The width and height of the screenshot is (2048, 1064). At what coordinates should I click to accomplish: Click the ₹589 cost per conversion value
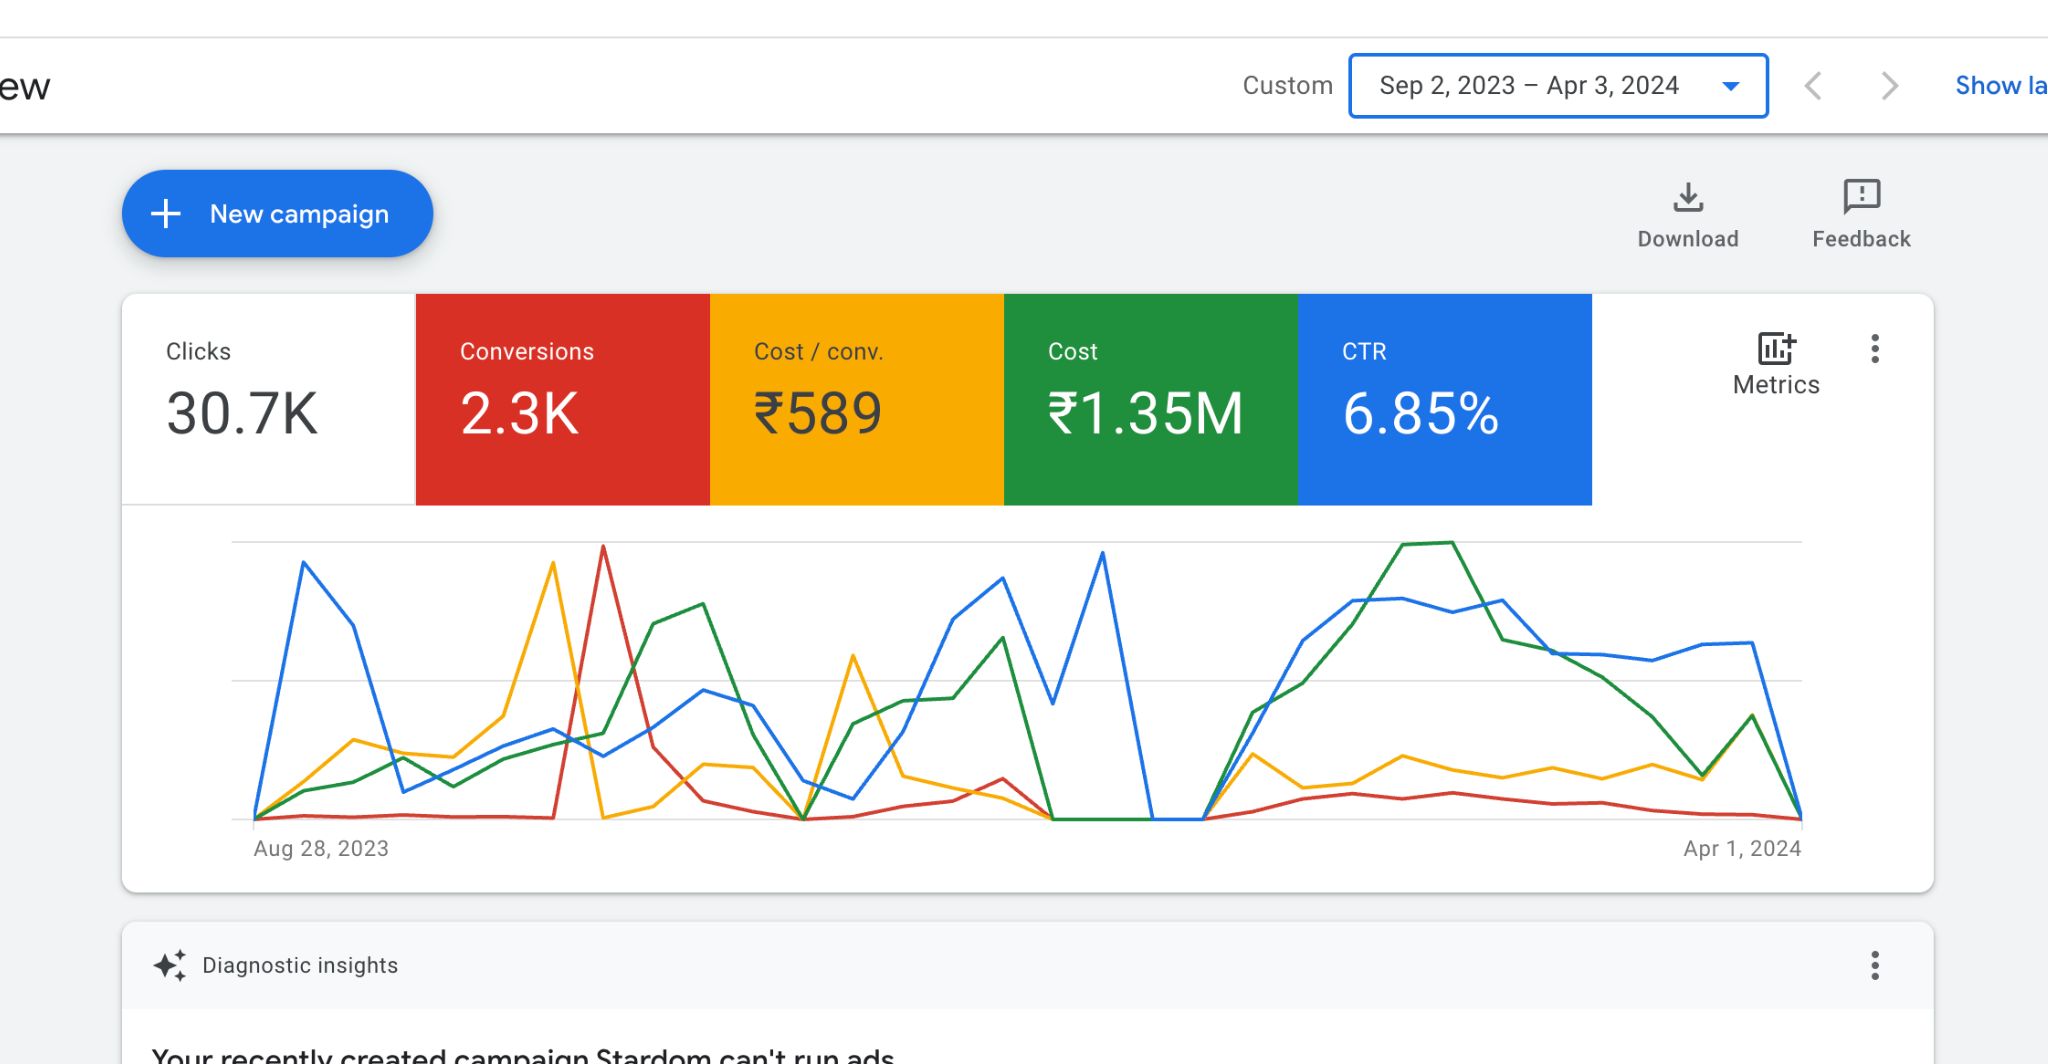pos(818,413)
